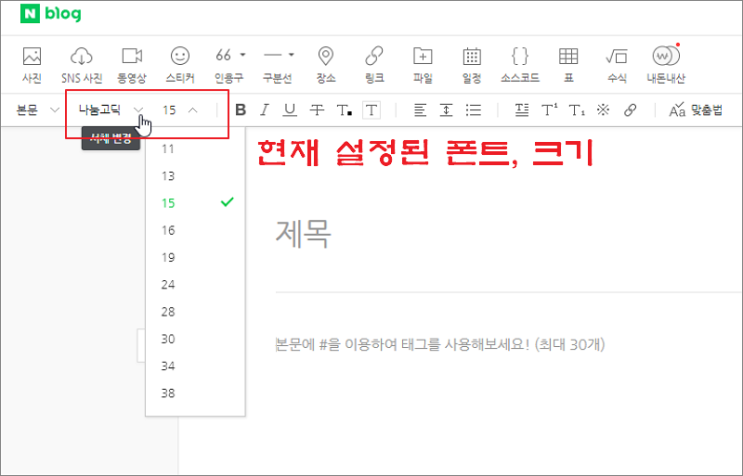Viewport: 743px width, 476px height.
Task: Open the text alignment options
Action: tap(419, 110)
